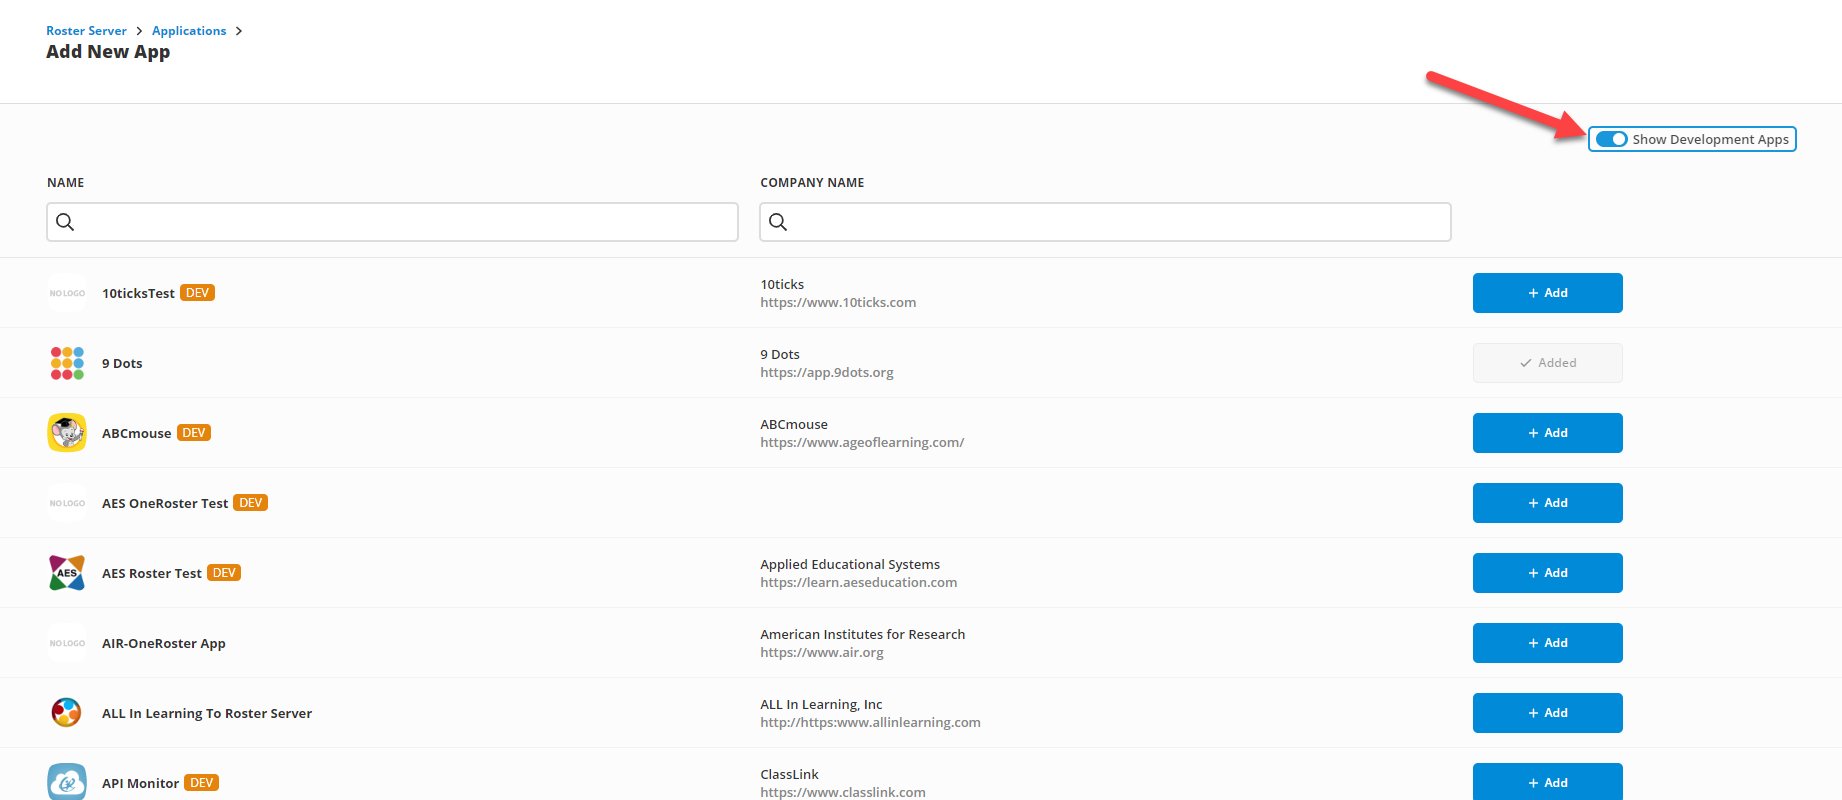Click the magnifier icon in the Name search
This screenshot has width=1842, height=800.
(x=65, y=222)
